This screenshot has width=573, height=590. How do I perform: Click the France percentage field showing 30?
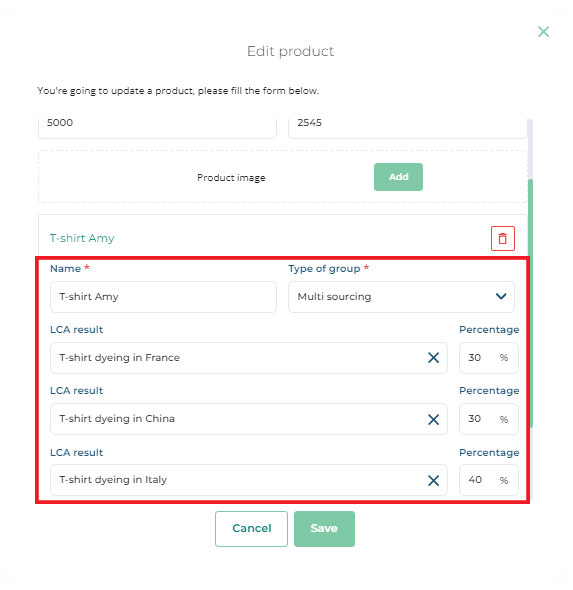click(489, 358)
